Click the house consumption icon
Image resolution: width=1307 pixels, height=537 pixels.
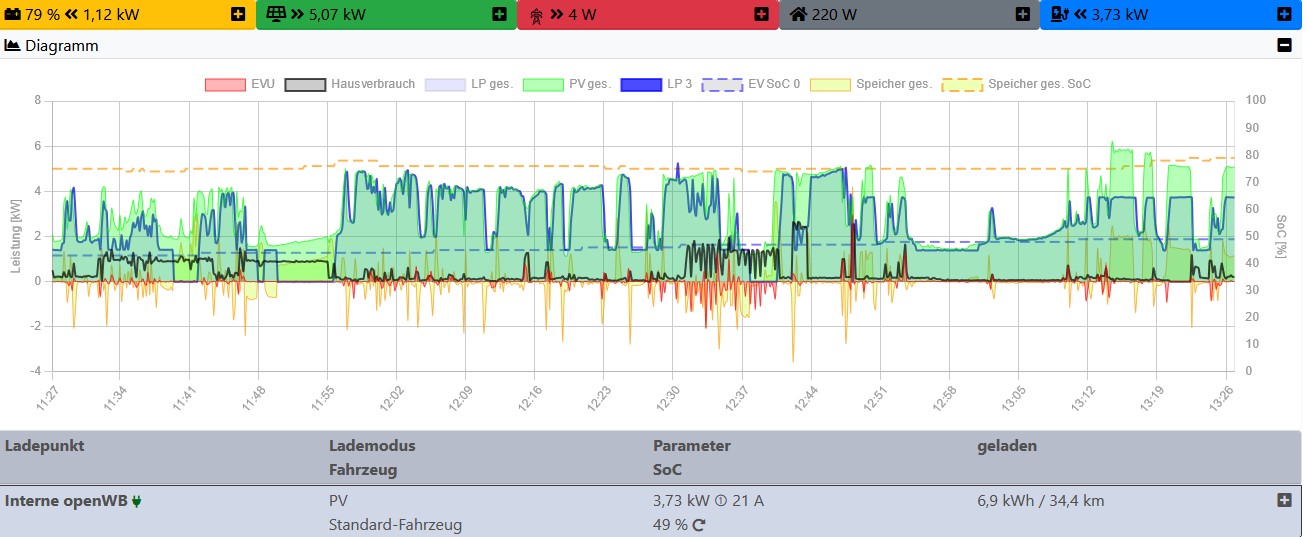(798, 14)
